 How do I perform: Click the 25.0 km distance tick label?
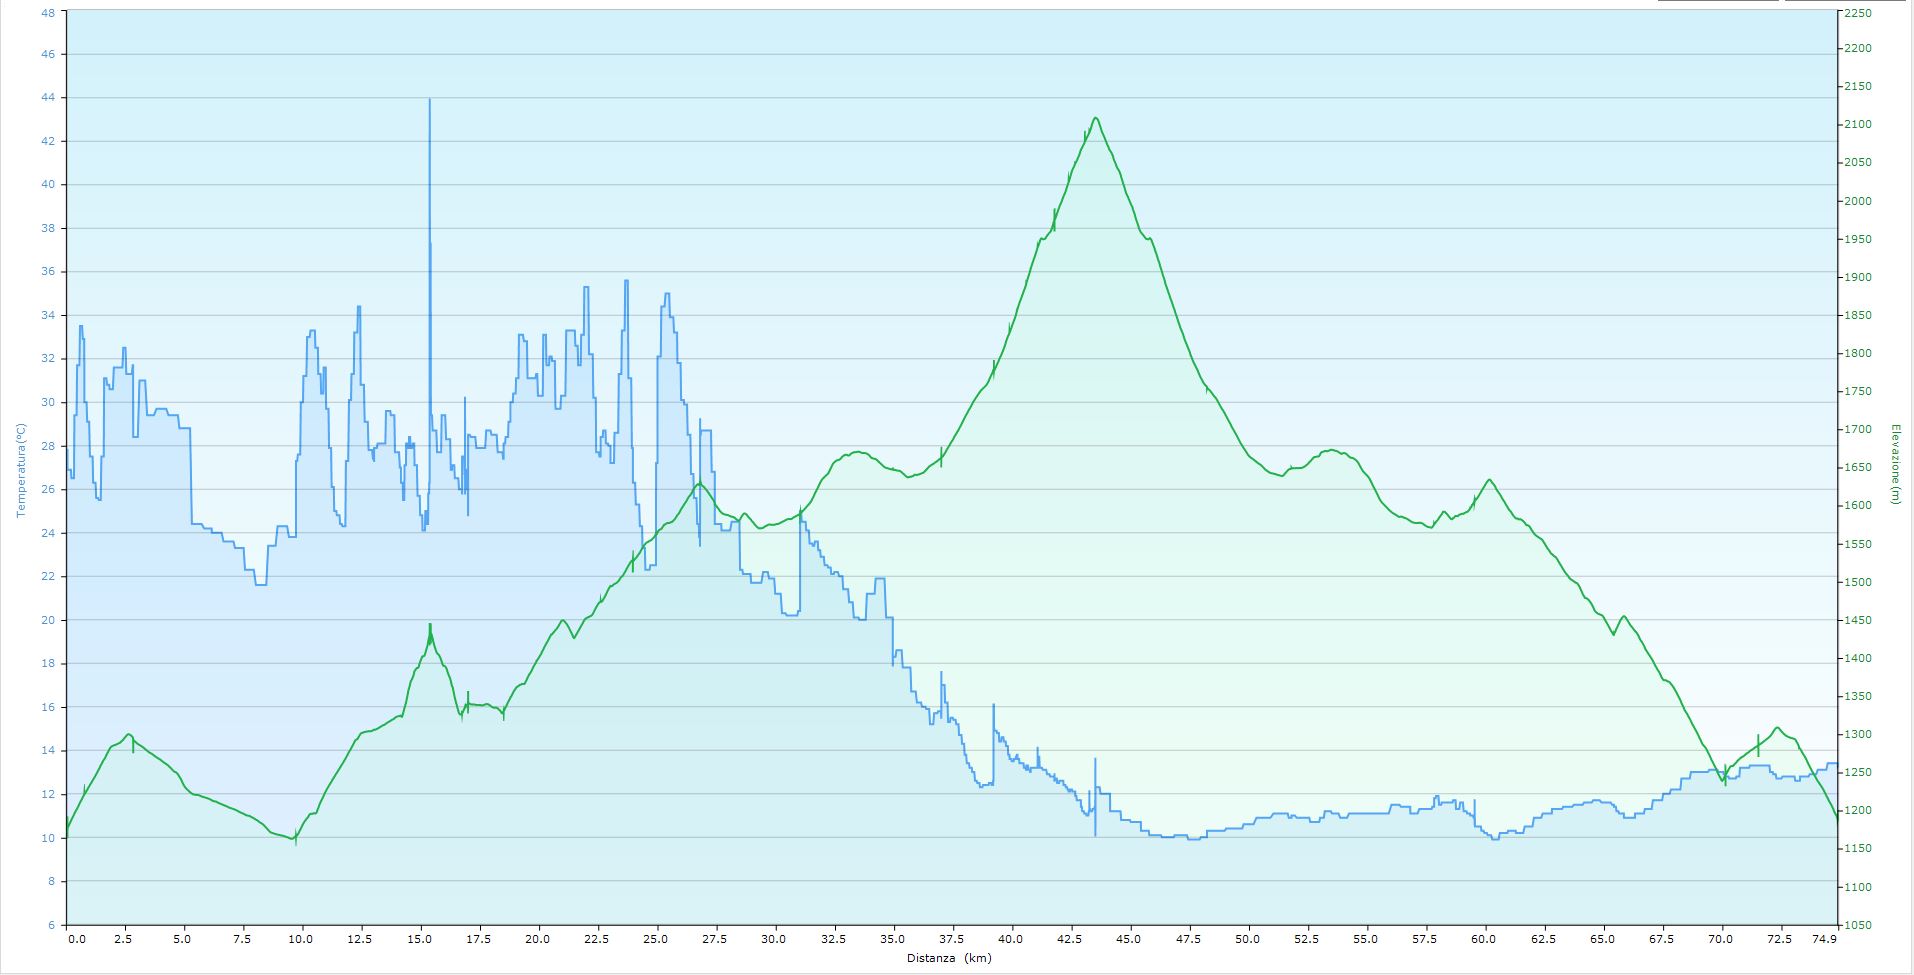pyautogui.click(x=655, y=939)
